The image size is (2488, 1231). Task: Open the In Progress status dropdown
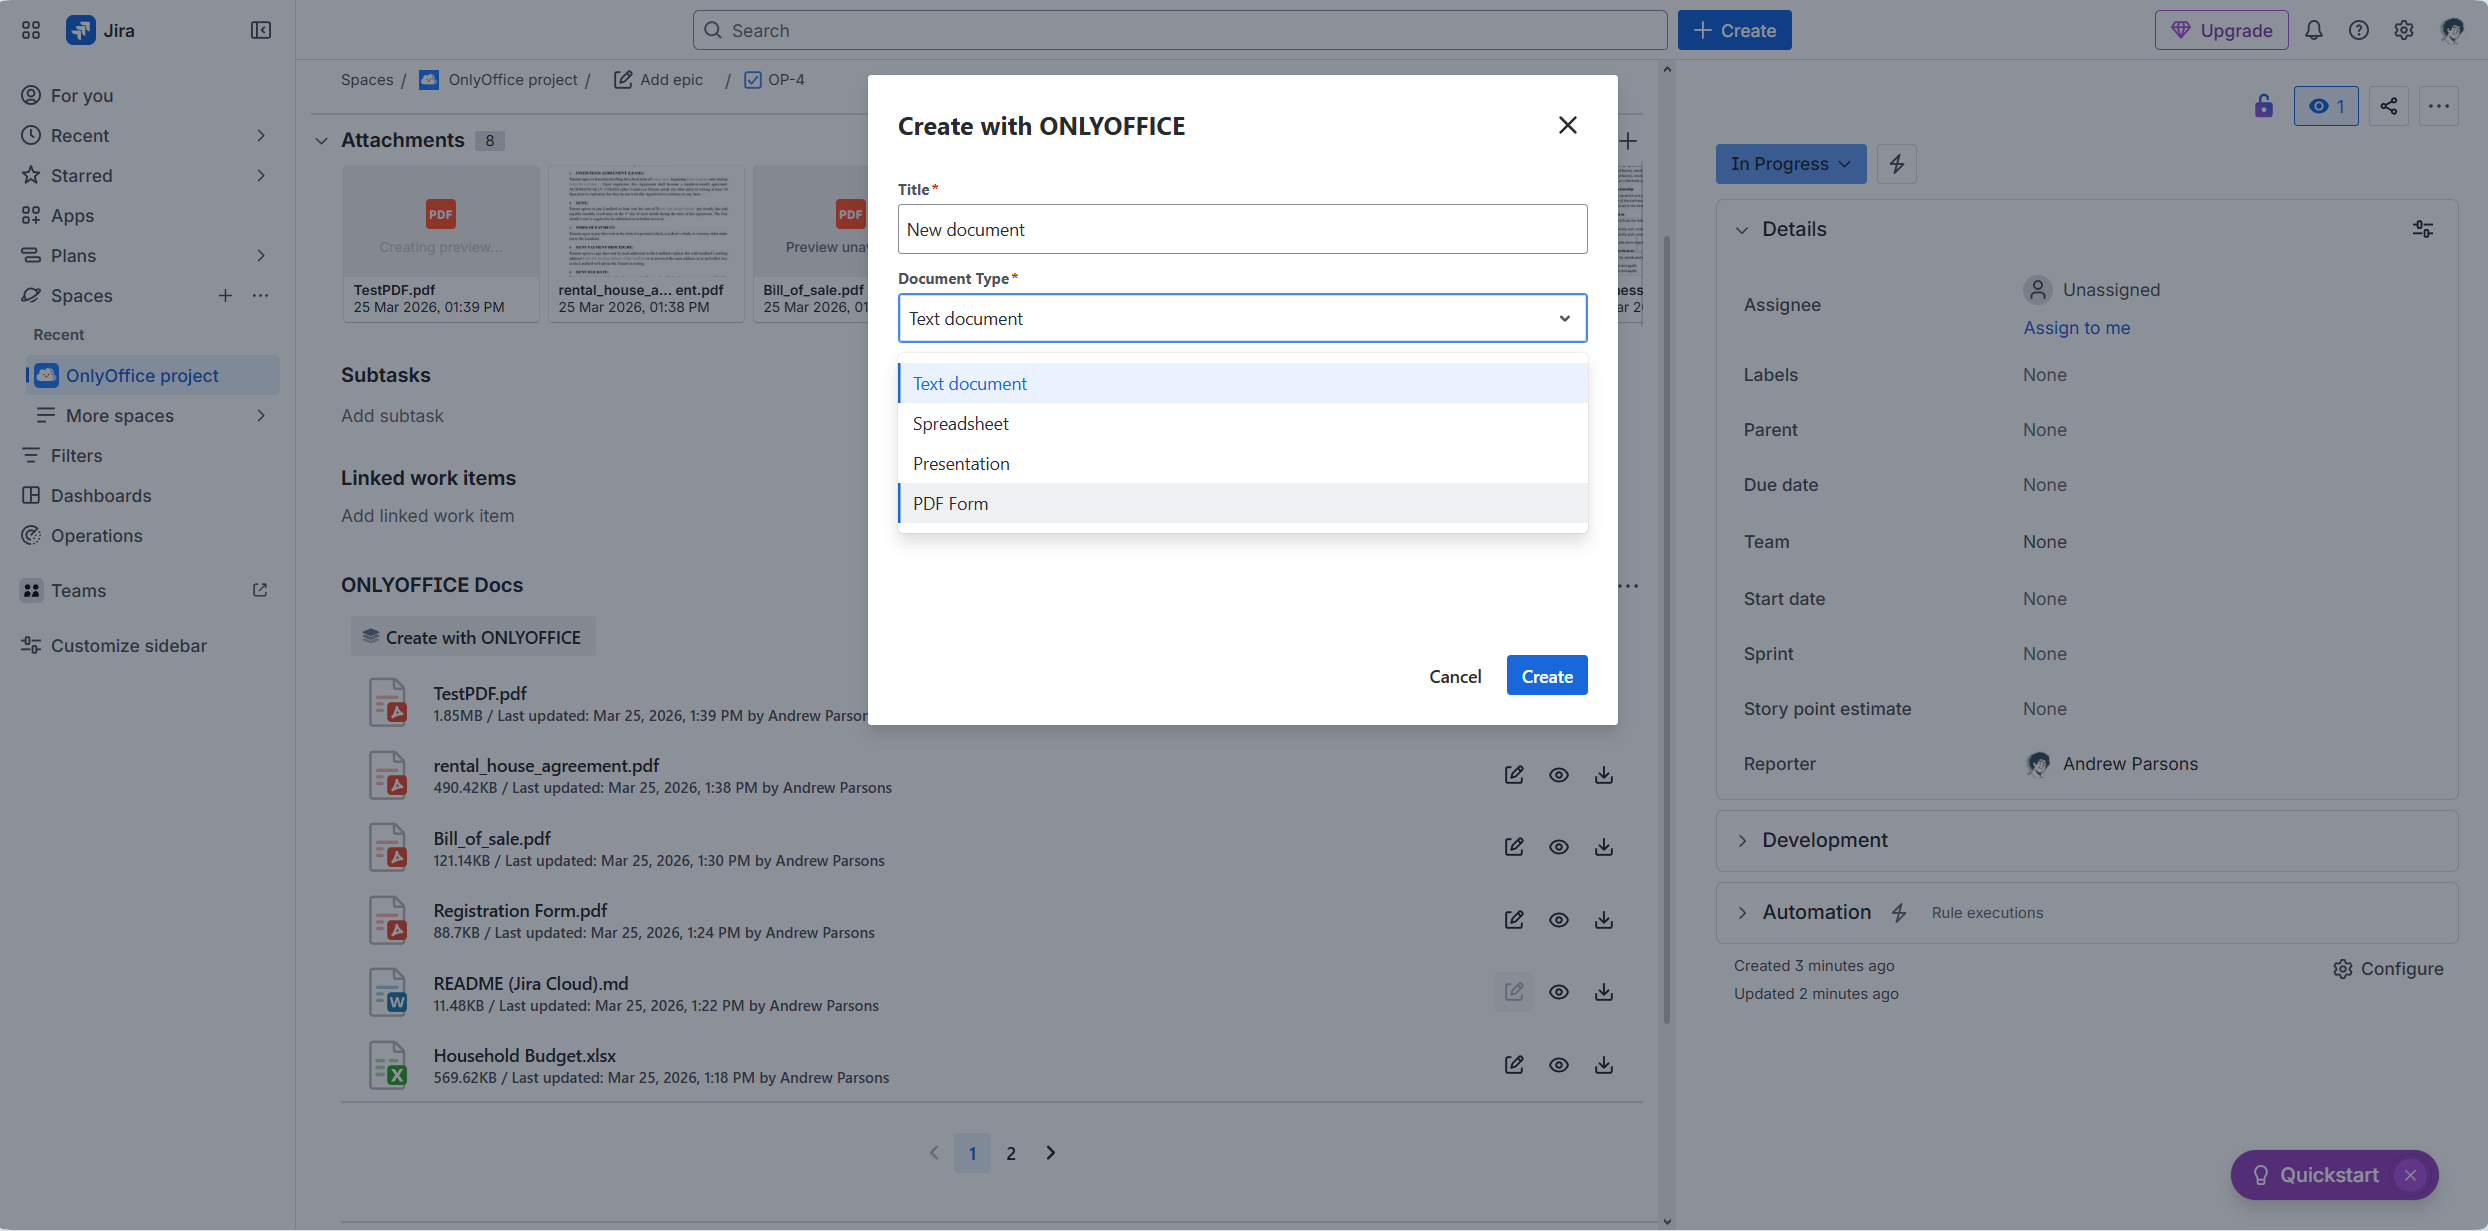(x=1790, y=163)
